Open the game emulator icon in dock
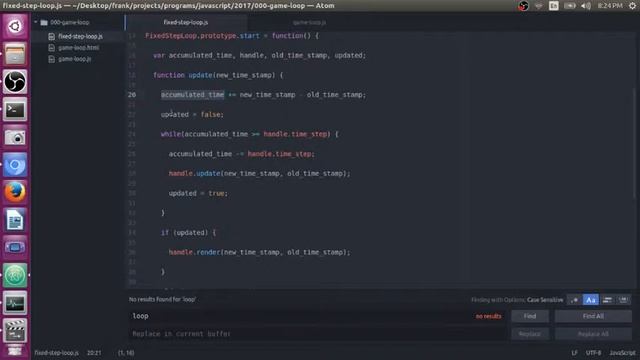This screenshot has width=640, height=360. point(15,248)
